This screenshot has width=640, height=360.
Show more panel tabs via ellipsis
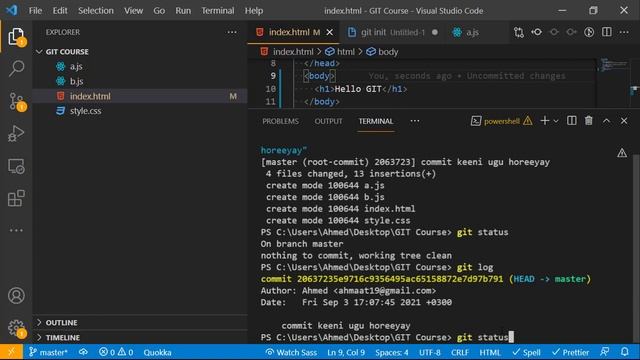415,121
